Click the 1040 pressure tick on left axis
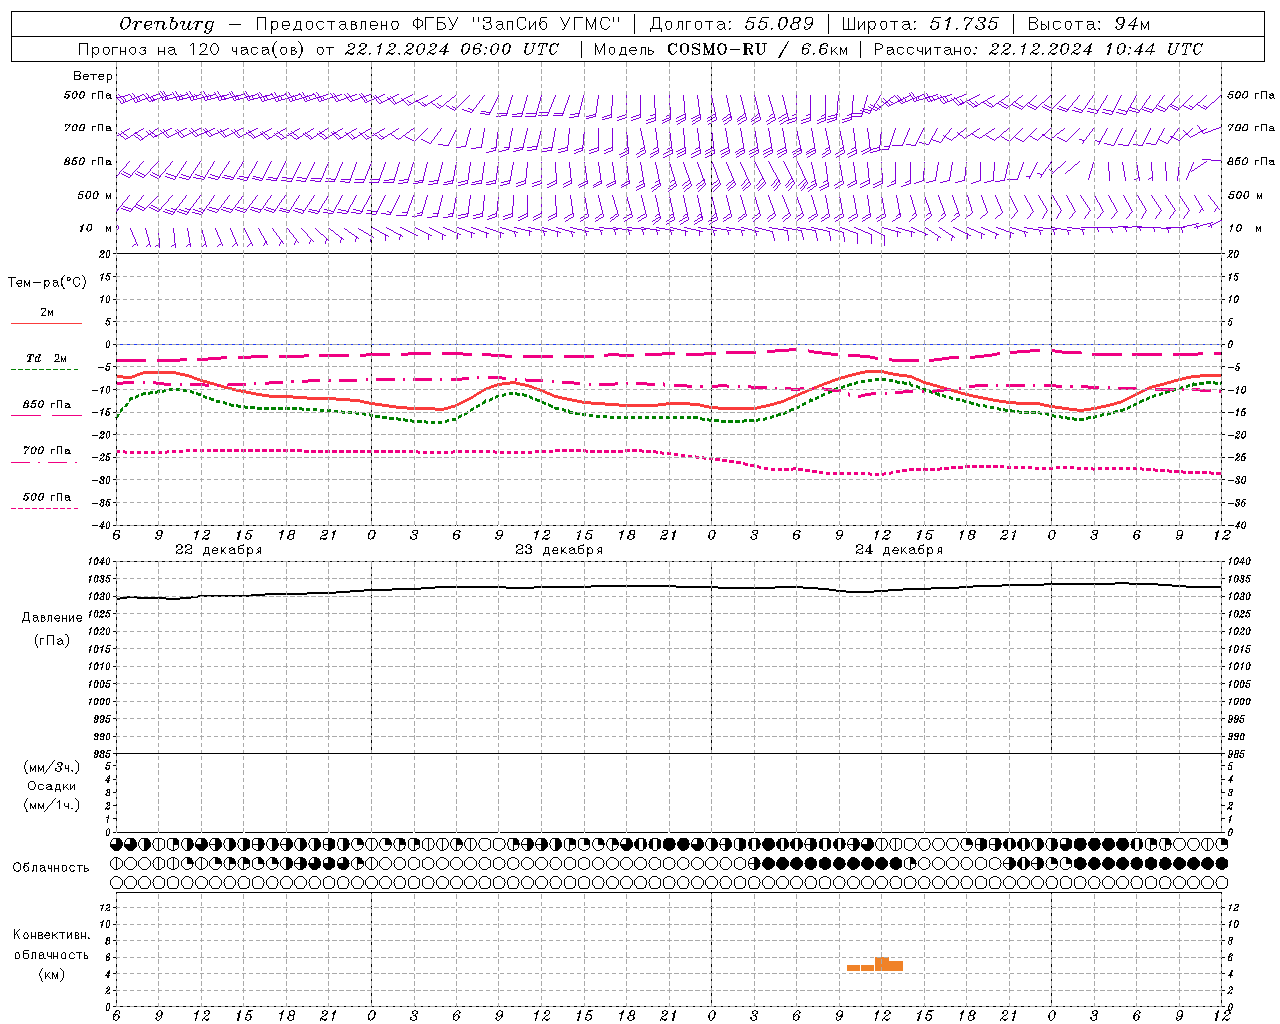 tap(100, 563)
